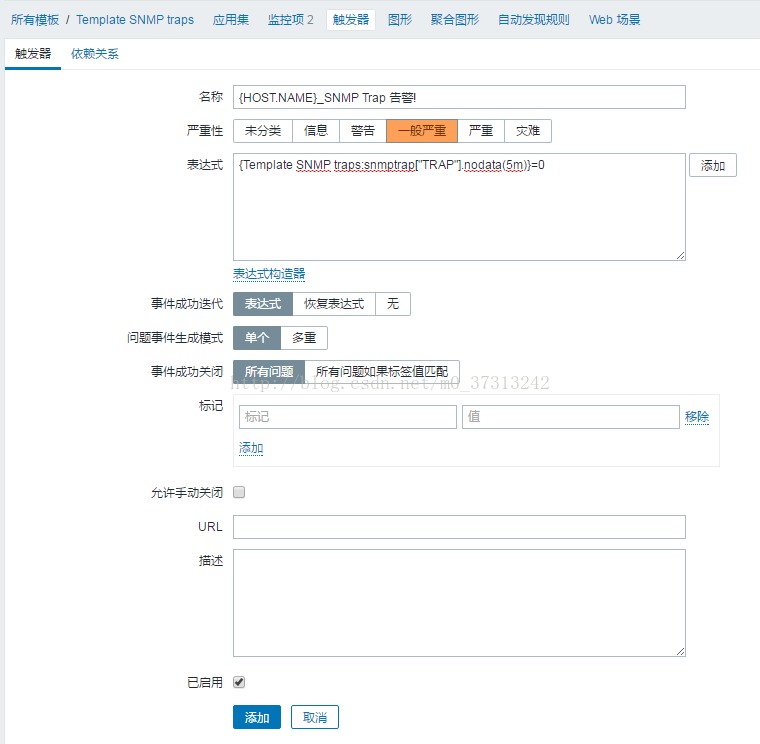Image resolution: width=760 pixels, height=744 pixels.
Task: Click the 名称 trigger name field
Action: (459, 97)
